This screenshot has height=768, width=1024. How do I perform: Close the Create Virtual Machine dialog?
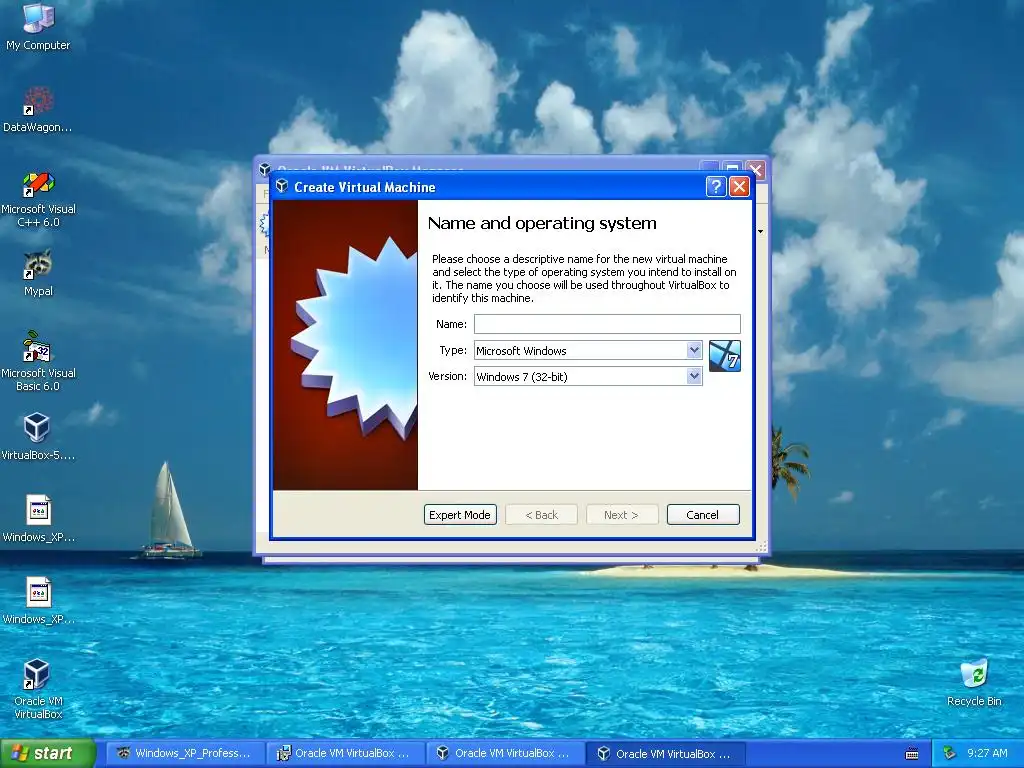[x=739, y=187]
